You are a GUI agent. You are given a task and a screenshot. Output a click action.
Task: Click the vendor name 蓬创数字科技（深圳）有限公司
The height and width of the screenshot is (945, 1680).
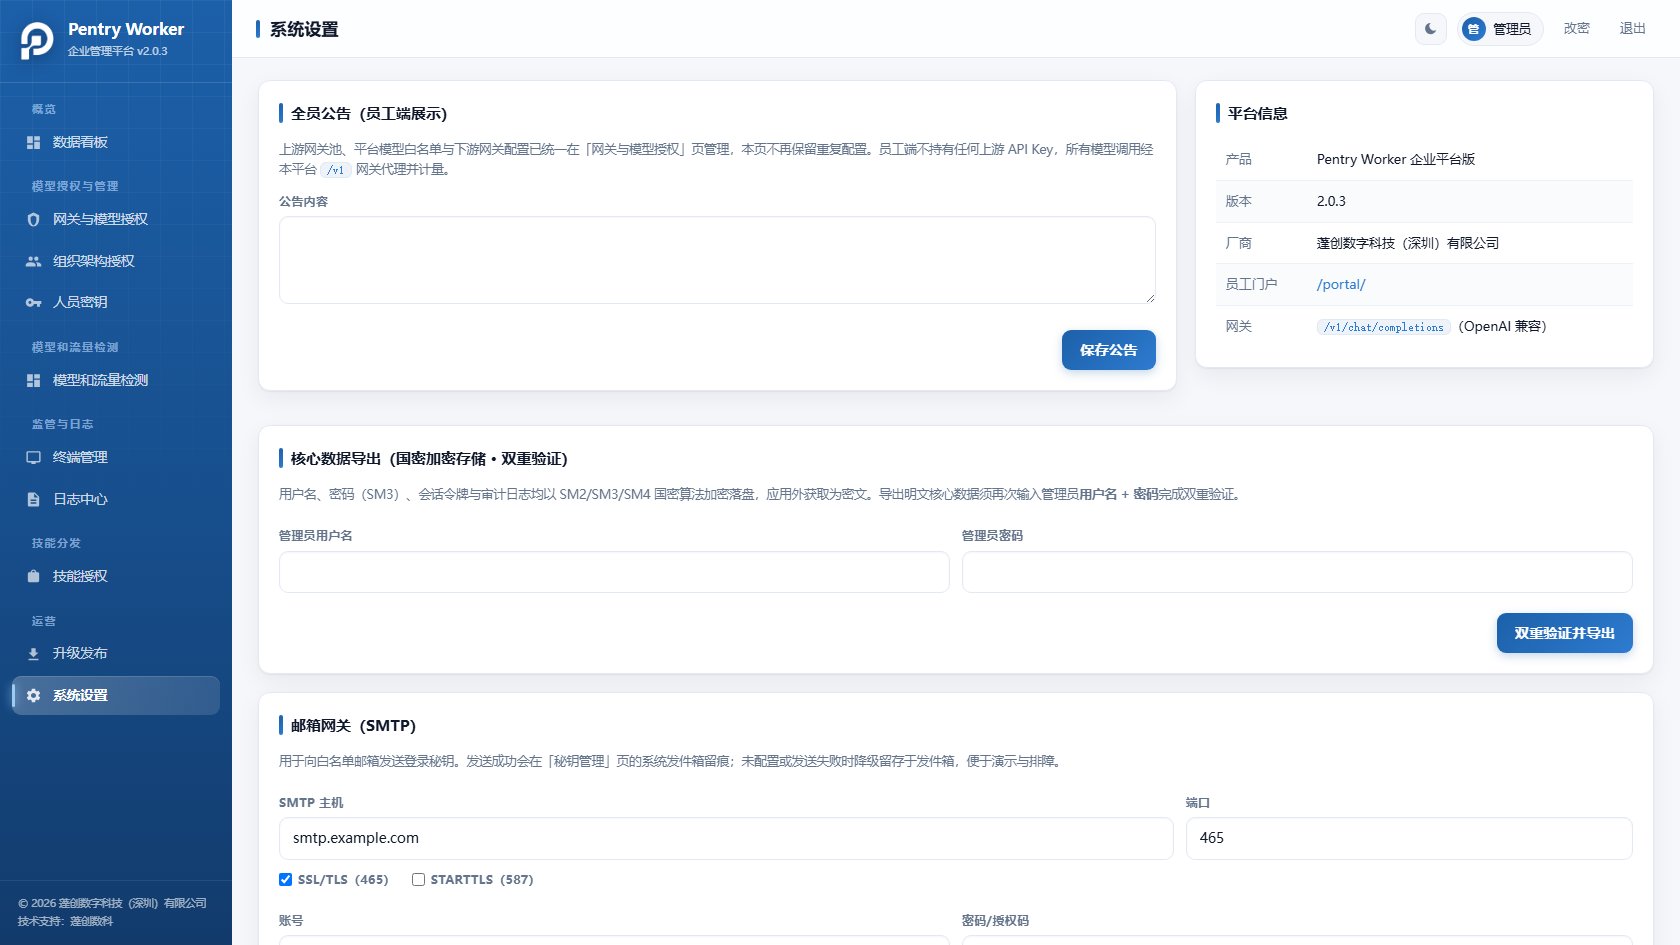point(1408,243)
